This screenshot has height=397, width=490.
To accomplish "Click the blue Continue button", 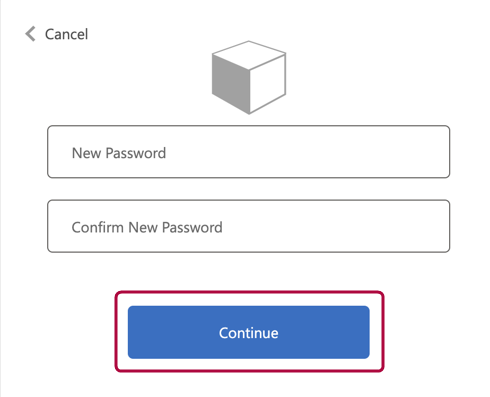I will coord(249,332).
